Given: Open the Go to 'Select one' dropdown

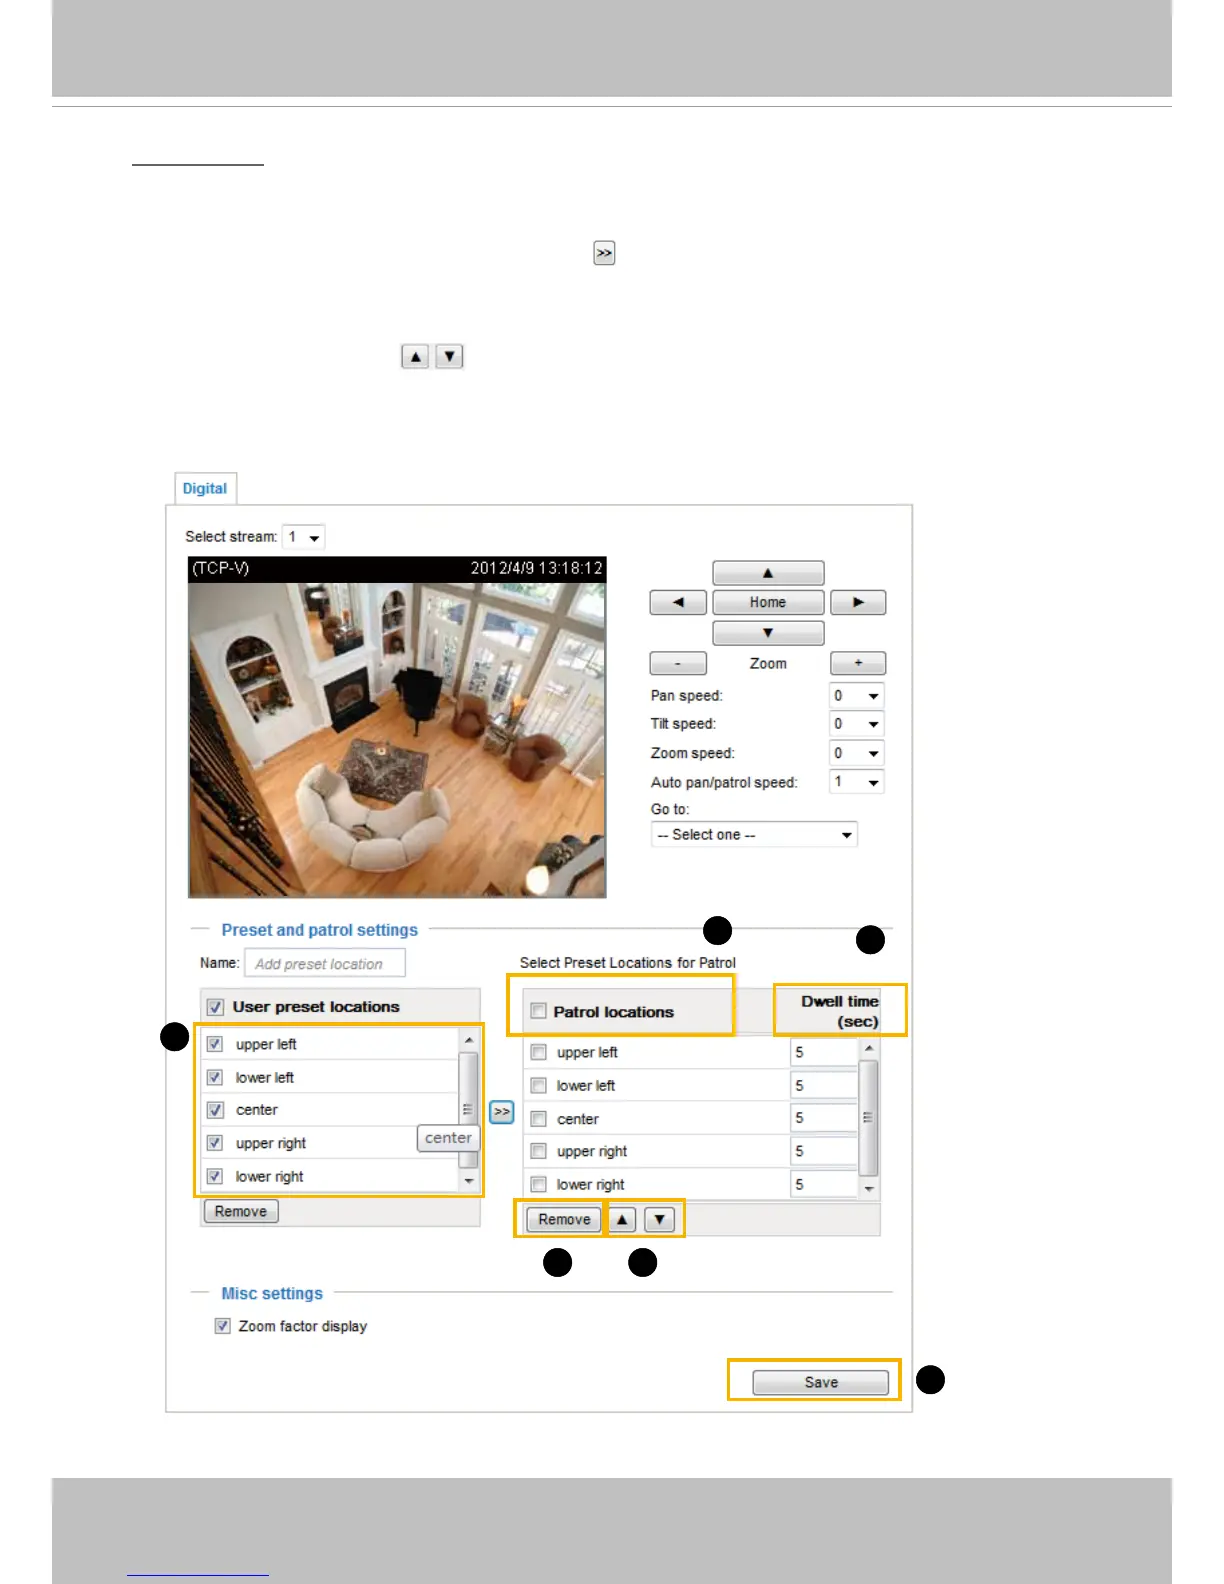Looking at the screenshot, I should click(754, 835).
